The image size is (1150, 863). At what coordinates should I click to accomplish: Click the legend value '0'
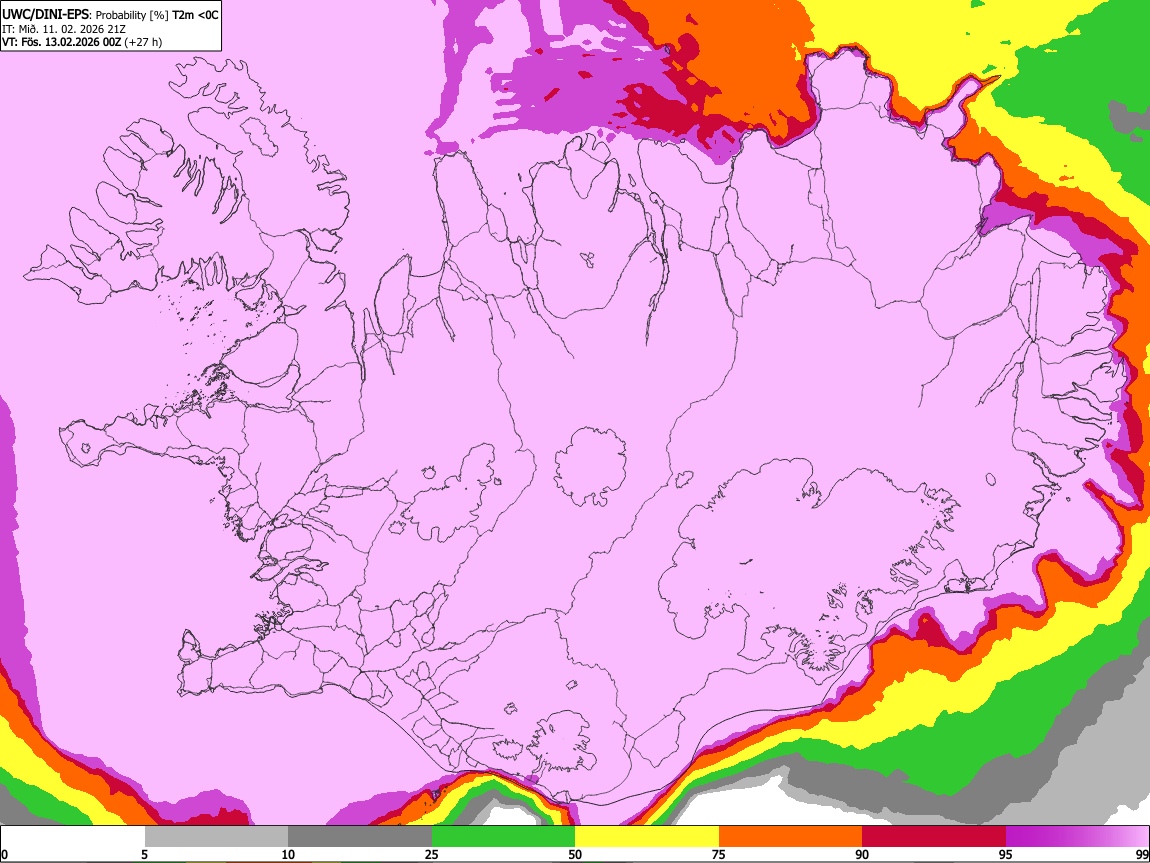click(5, 854)
